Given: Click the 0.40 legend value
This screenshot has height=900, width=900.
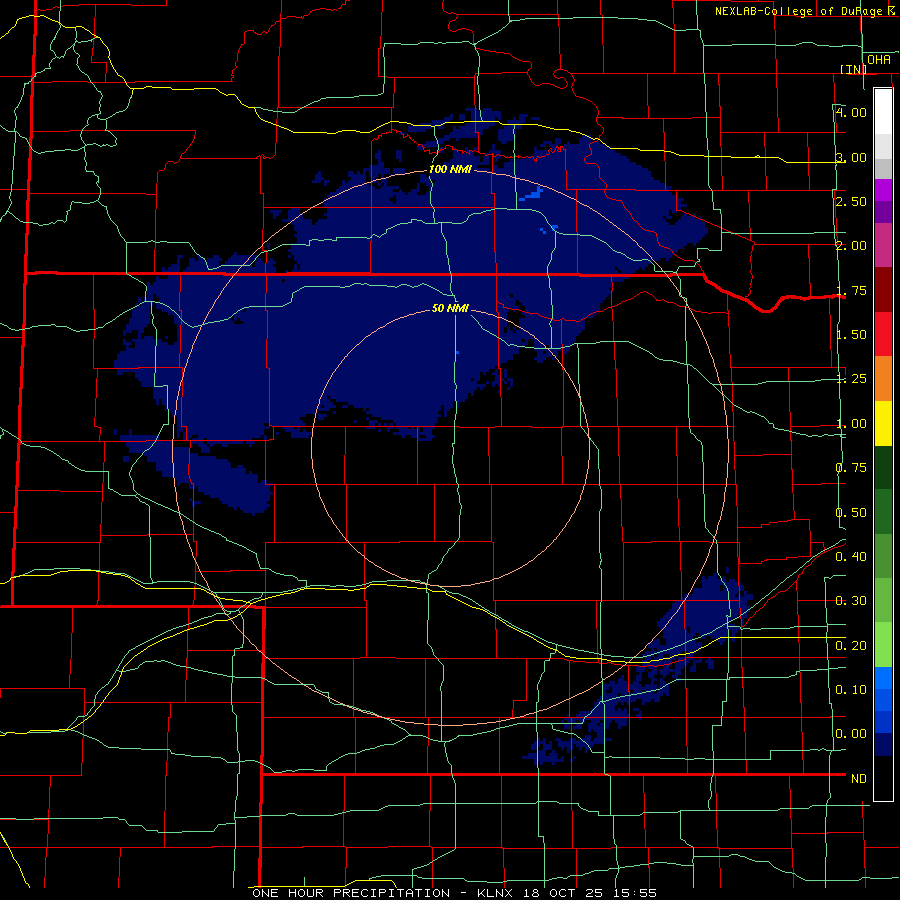Looking at the screenshot, I should click(x=851, y=557).
